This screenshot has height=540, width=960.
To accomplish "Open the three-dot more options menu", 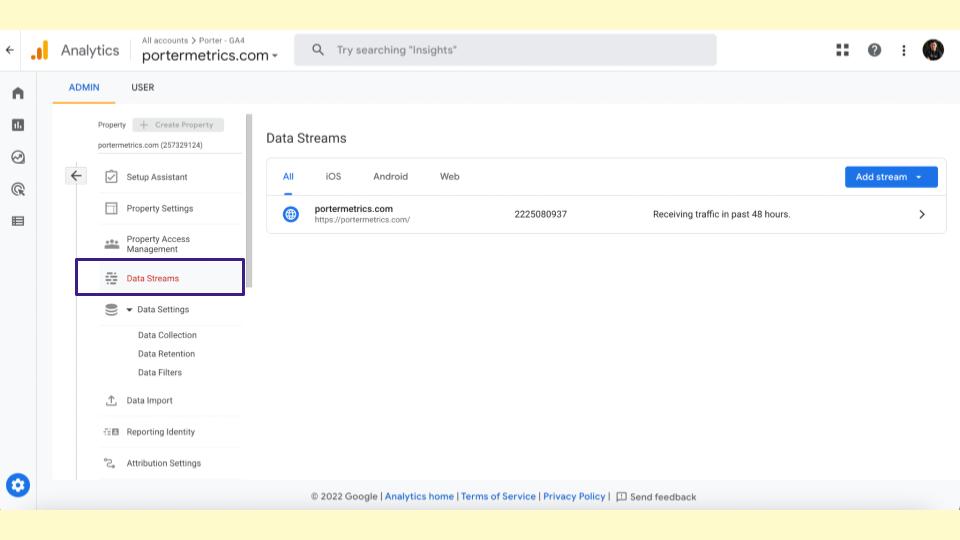I will [x=904, y=50].
